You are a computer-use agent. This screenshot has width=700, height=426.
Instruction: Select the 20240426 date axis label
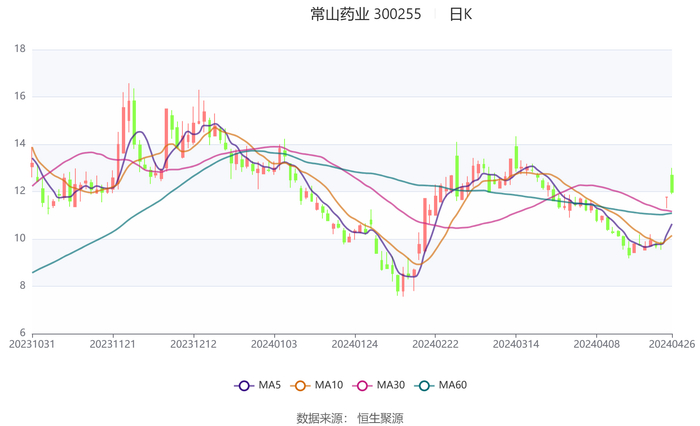click(x=670, y=344)
